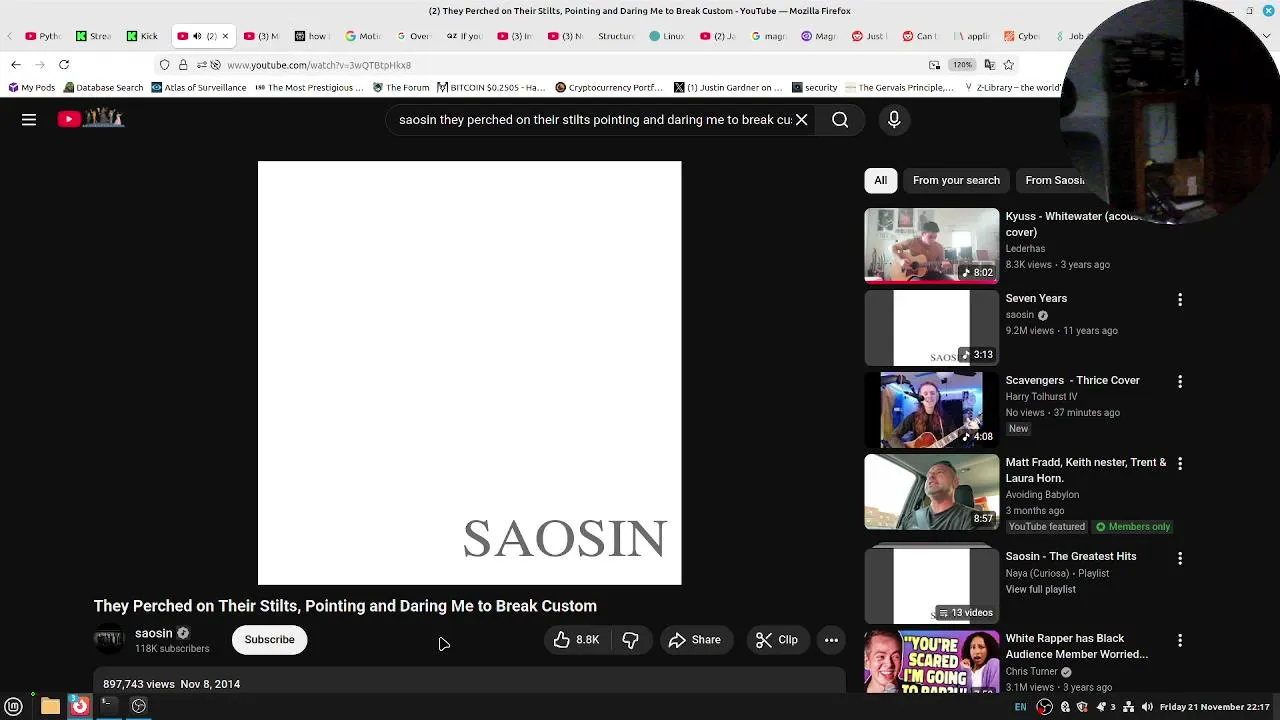Open the EN keyboard layout indicator

point(1020,707)
